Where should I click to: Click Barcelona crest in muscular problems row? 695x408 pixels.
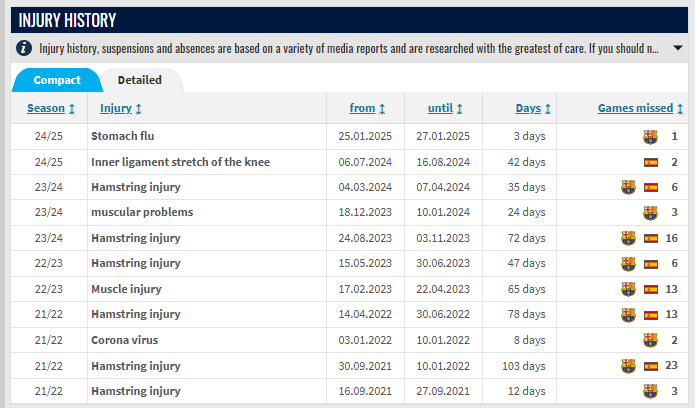650,213
